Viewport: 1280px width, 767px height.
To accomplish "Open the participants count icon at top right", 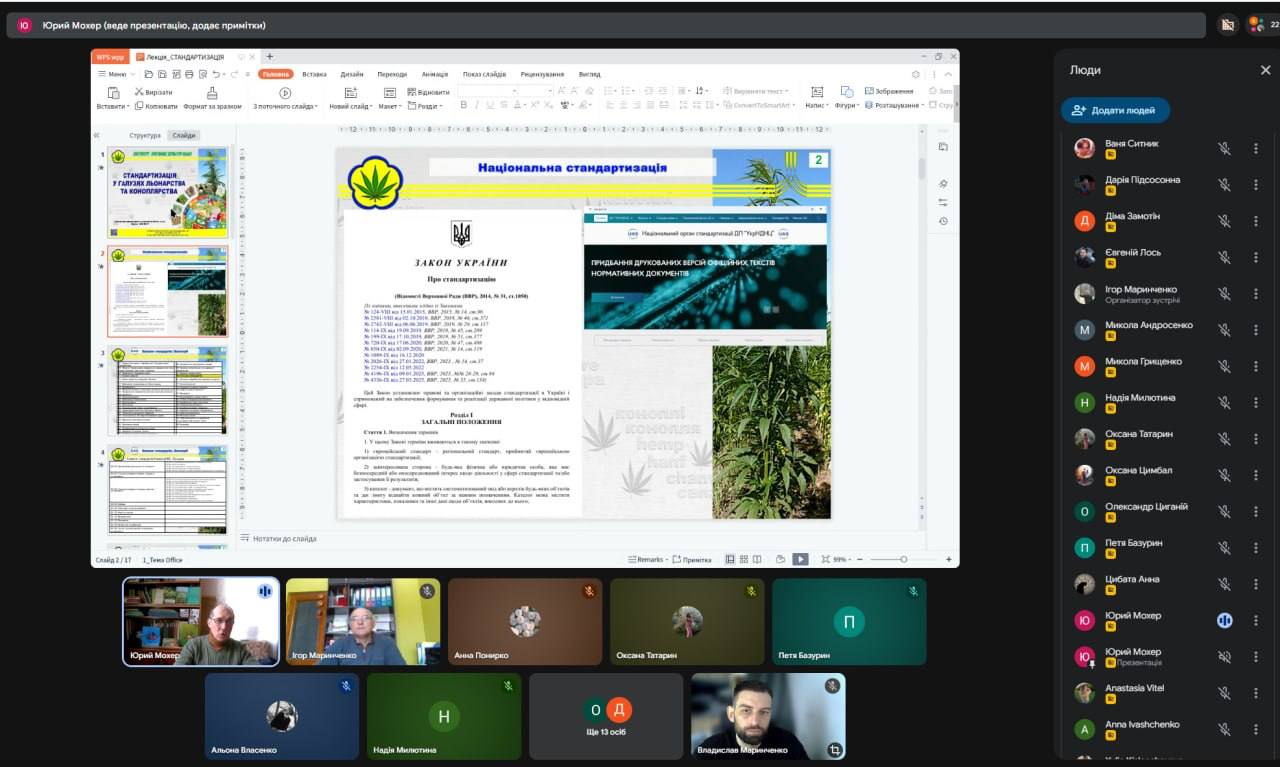I will coord(1256,25).
